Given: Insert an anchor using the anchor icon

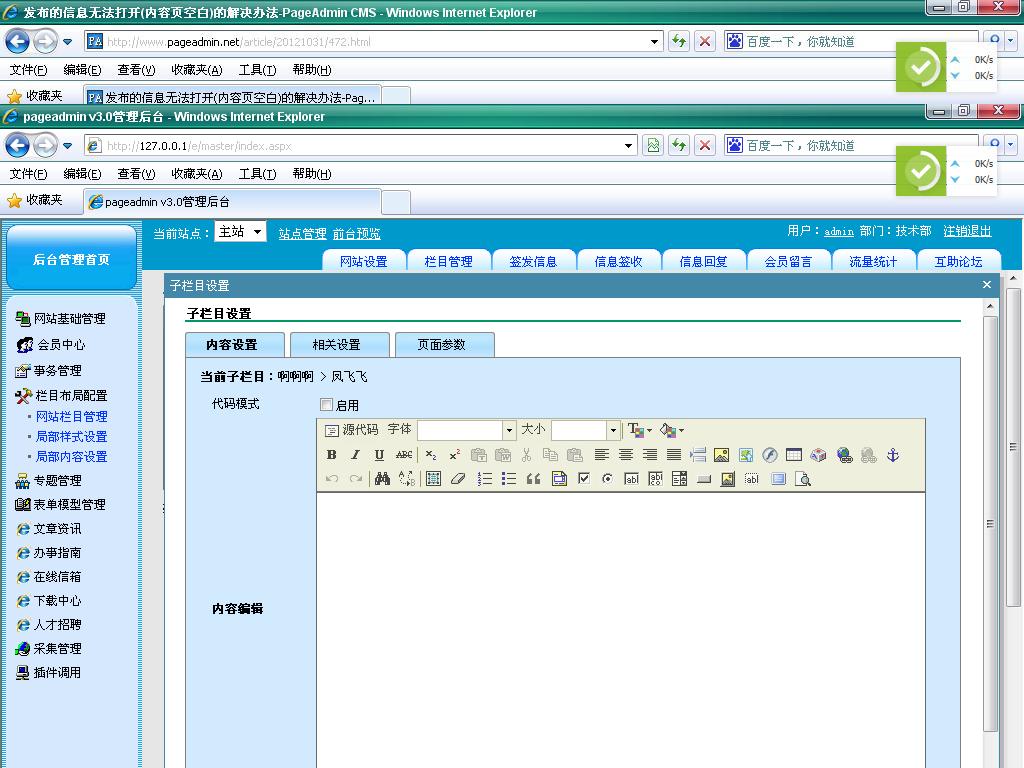Looking at the screenshot, I should 893,455.
